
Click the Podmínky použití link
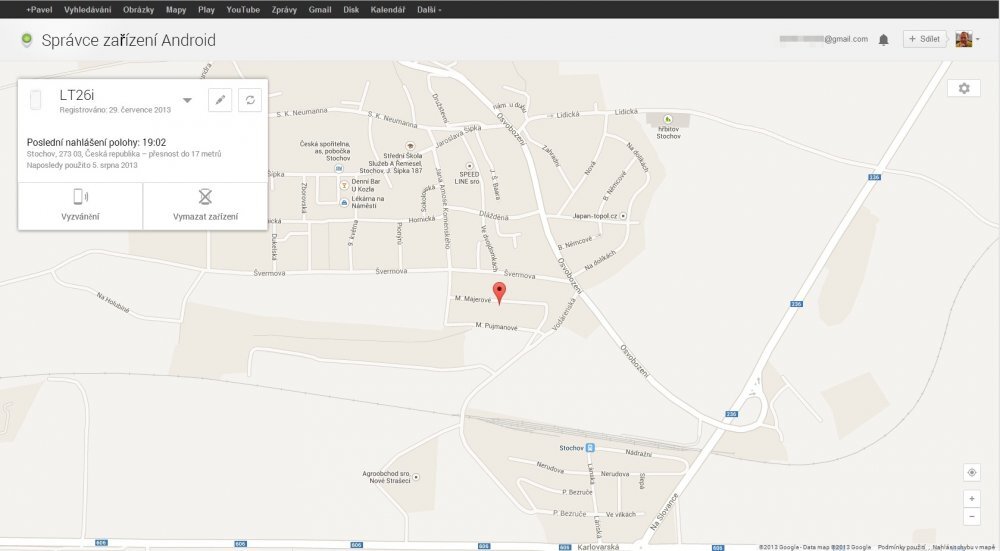click(900, 547)
